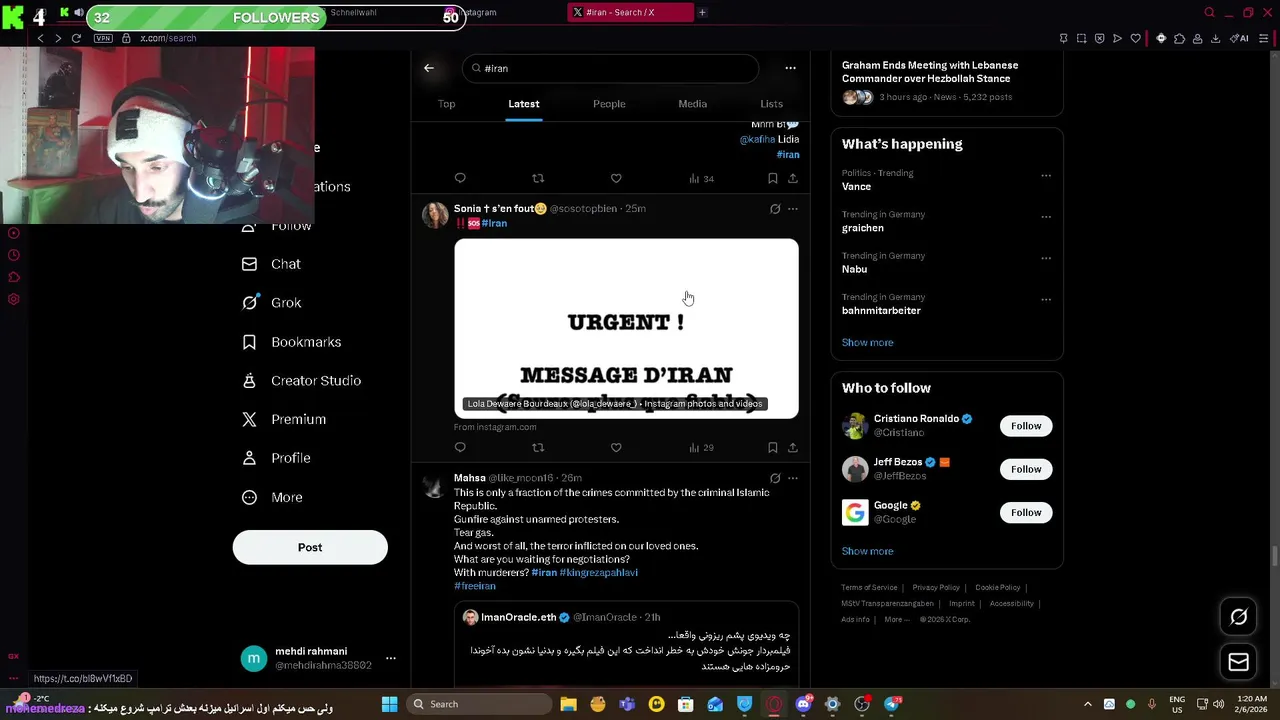Open Premium in the sidebar

pos(284,419)
